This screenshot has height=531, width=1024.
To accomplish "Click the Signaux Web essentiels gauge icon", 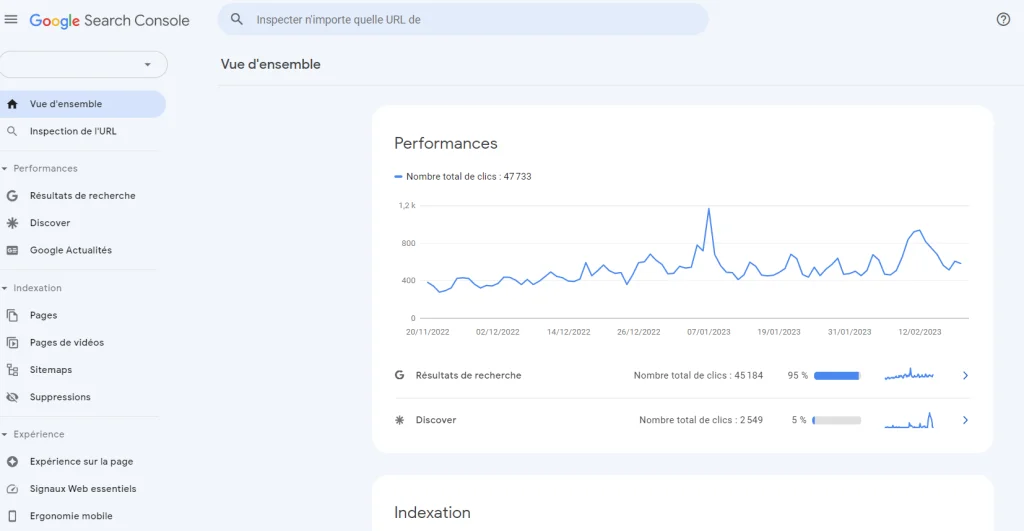I will pos(12,489).
